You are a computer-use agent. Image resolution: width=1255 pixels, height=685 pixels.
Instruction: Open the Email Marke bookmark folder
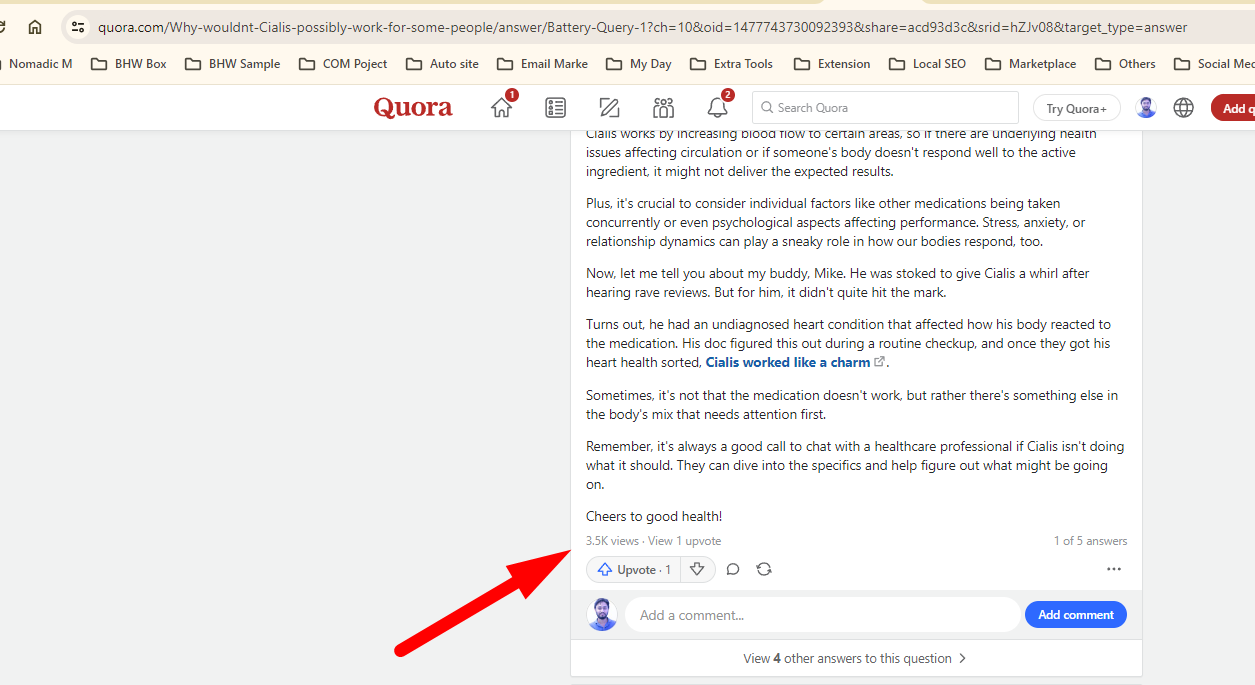[542, 64]
